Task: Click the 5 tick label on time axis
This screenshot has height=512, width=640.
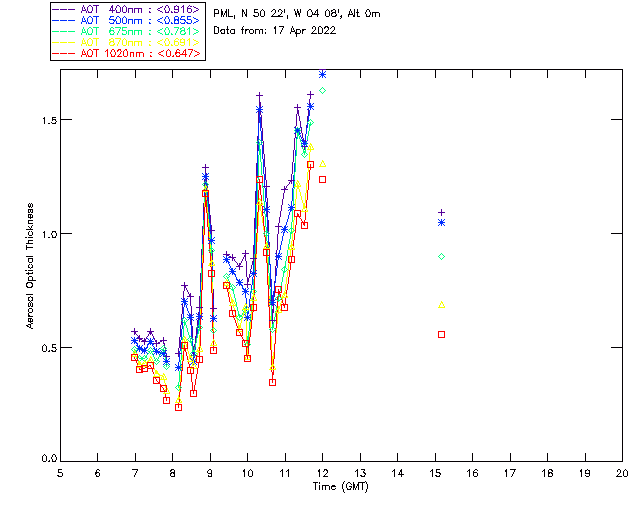Action: click(x=60, y=472)
